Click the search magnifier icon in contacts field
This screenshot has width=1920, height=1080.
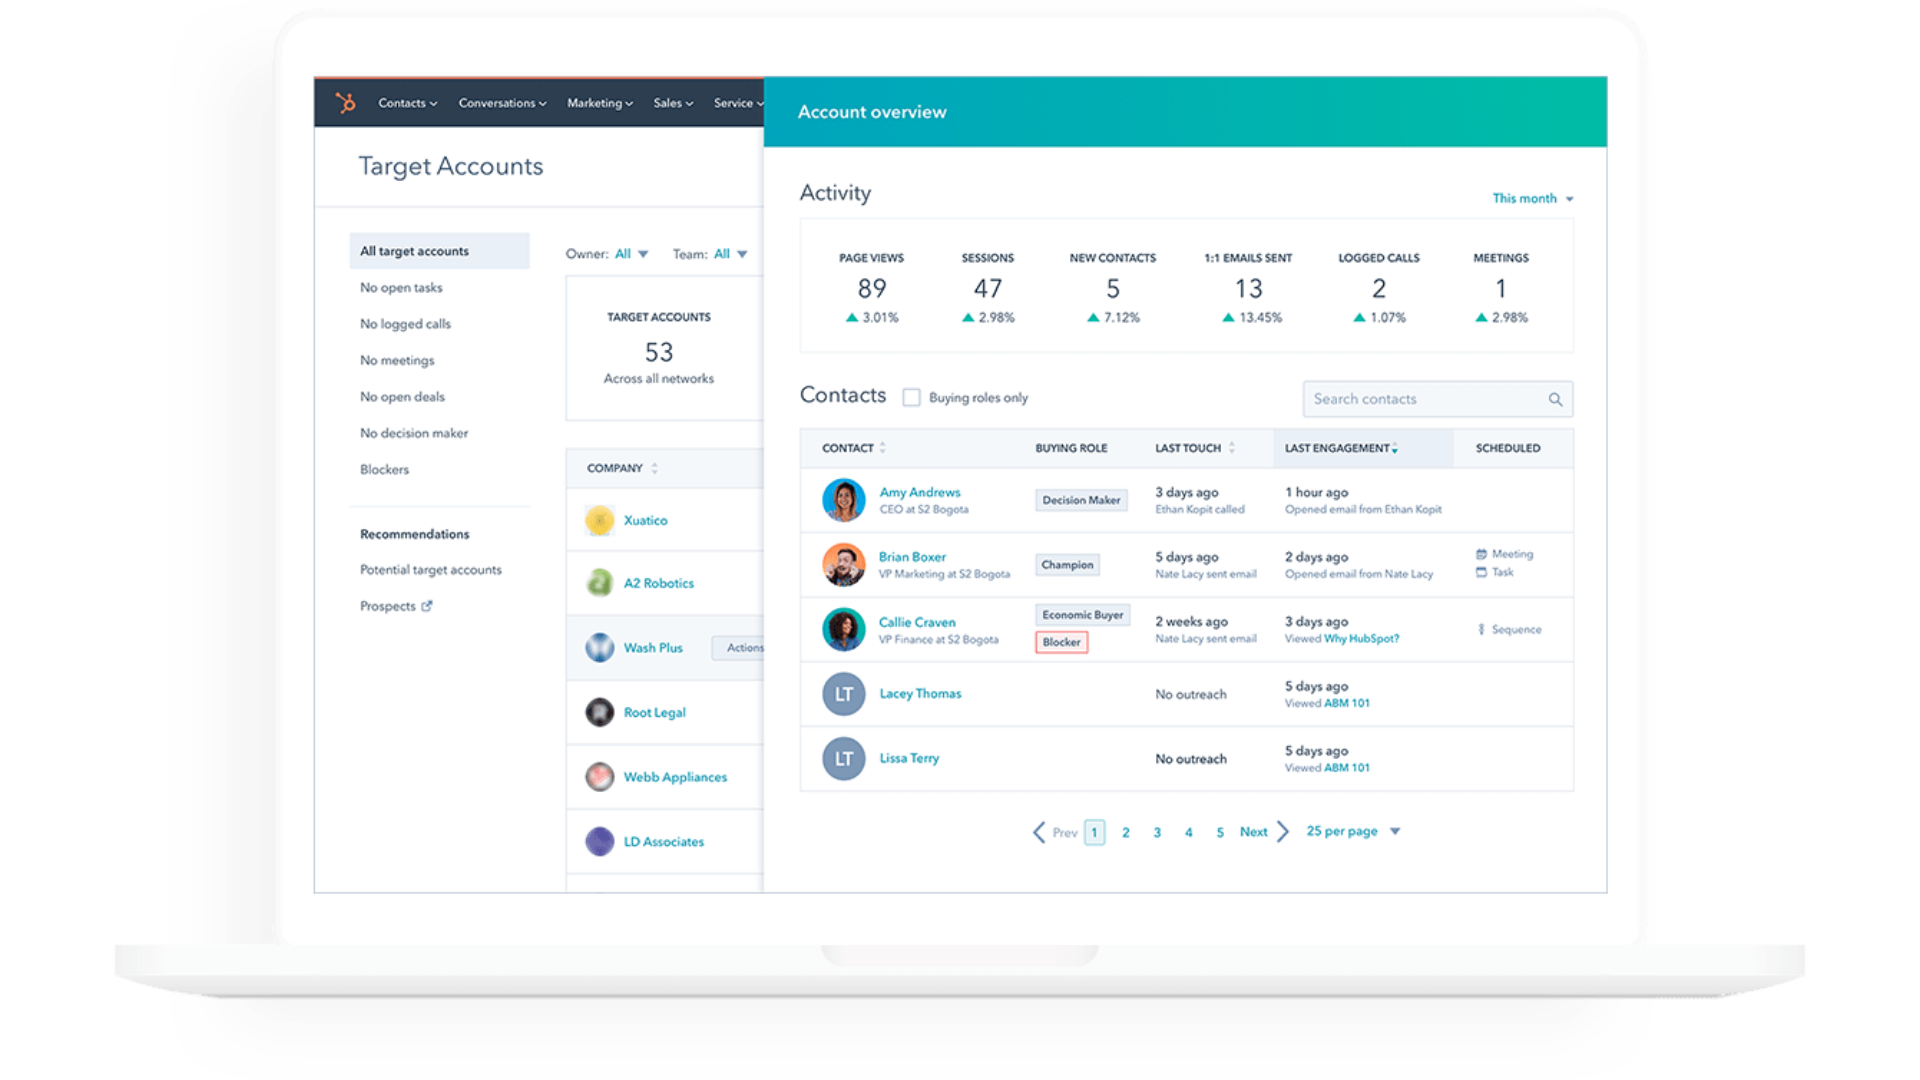(x=1555, y=399)
